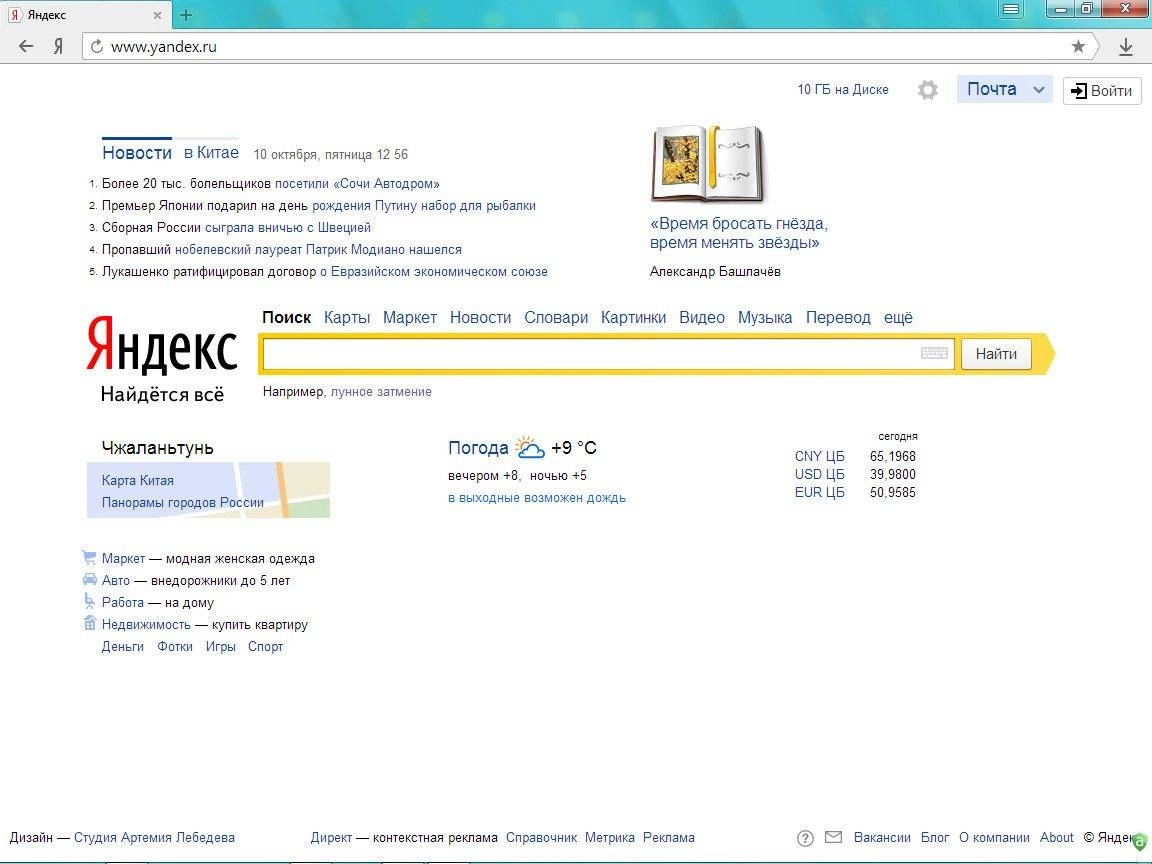1152x864 pixels.
Task: Open the Картинки service tab
Action: (x=633, y=317)
